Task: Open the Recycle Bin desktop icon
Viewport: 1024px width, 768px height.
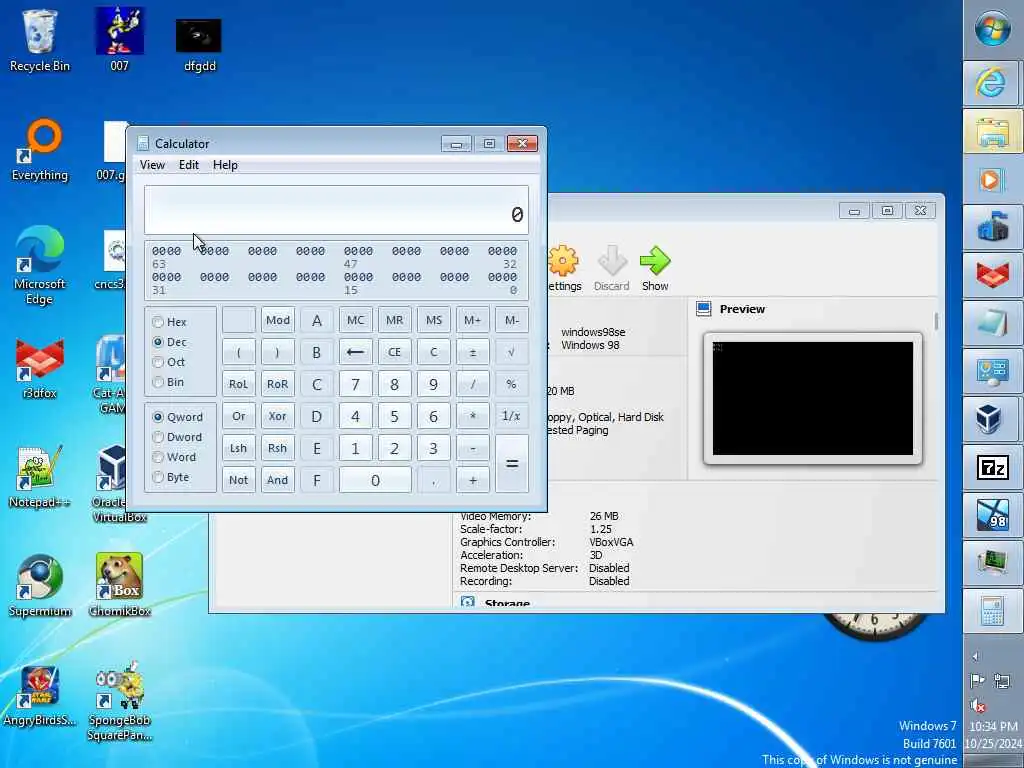Action: 39,40
